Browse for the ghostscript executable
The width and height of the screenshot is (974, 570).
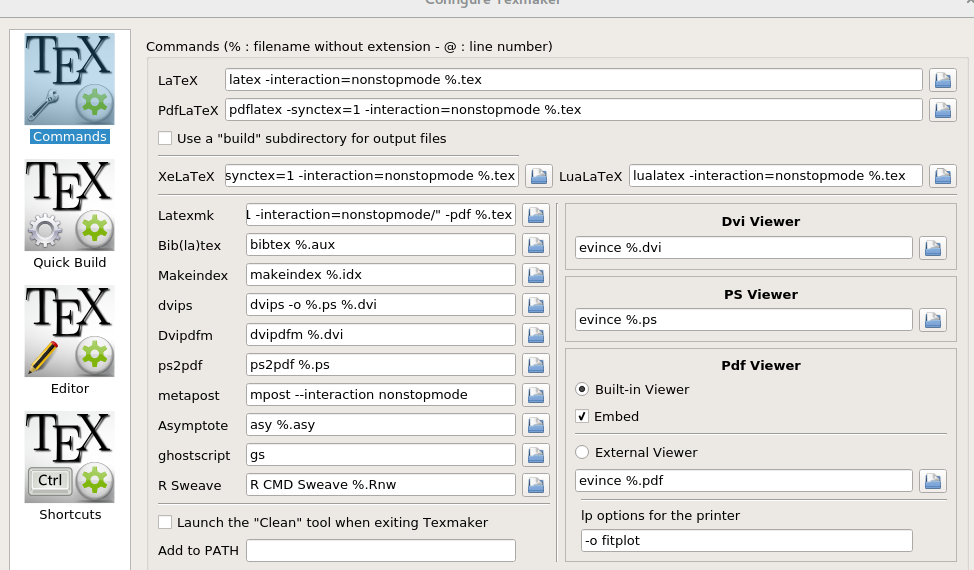(535, 455)
